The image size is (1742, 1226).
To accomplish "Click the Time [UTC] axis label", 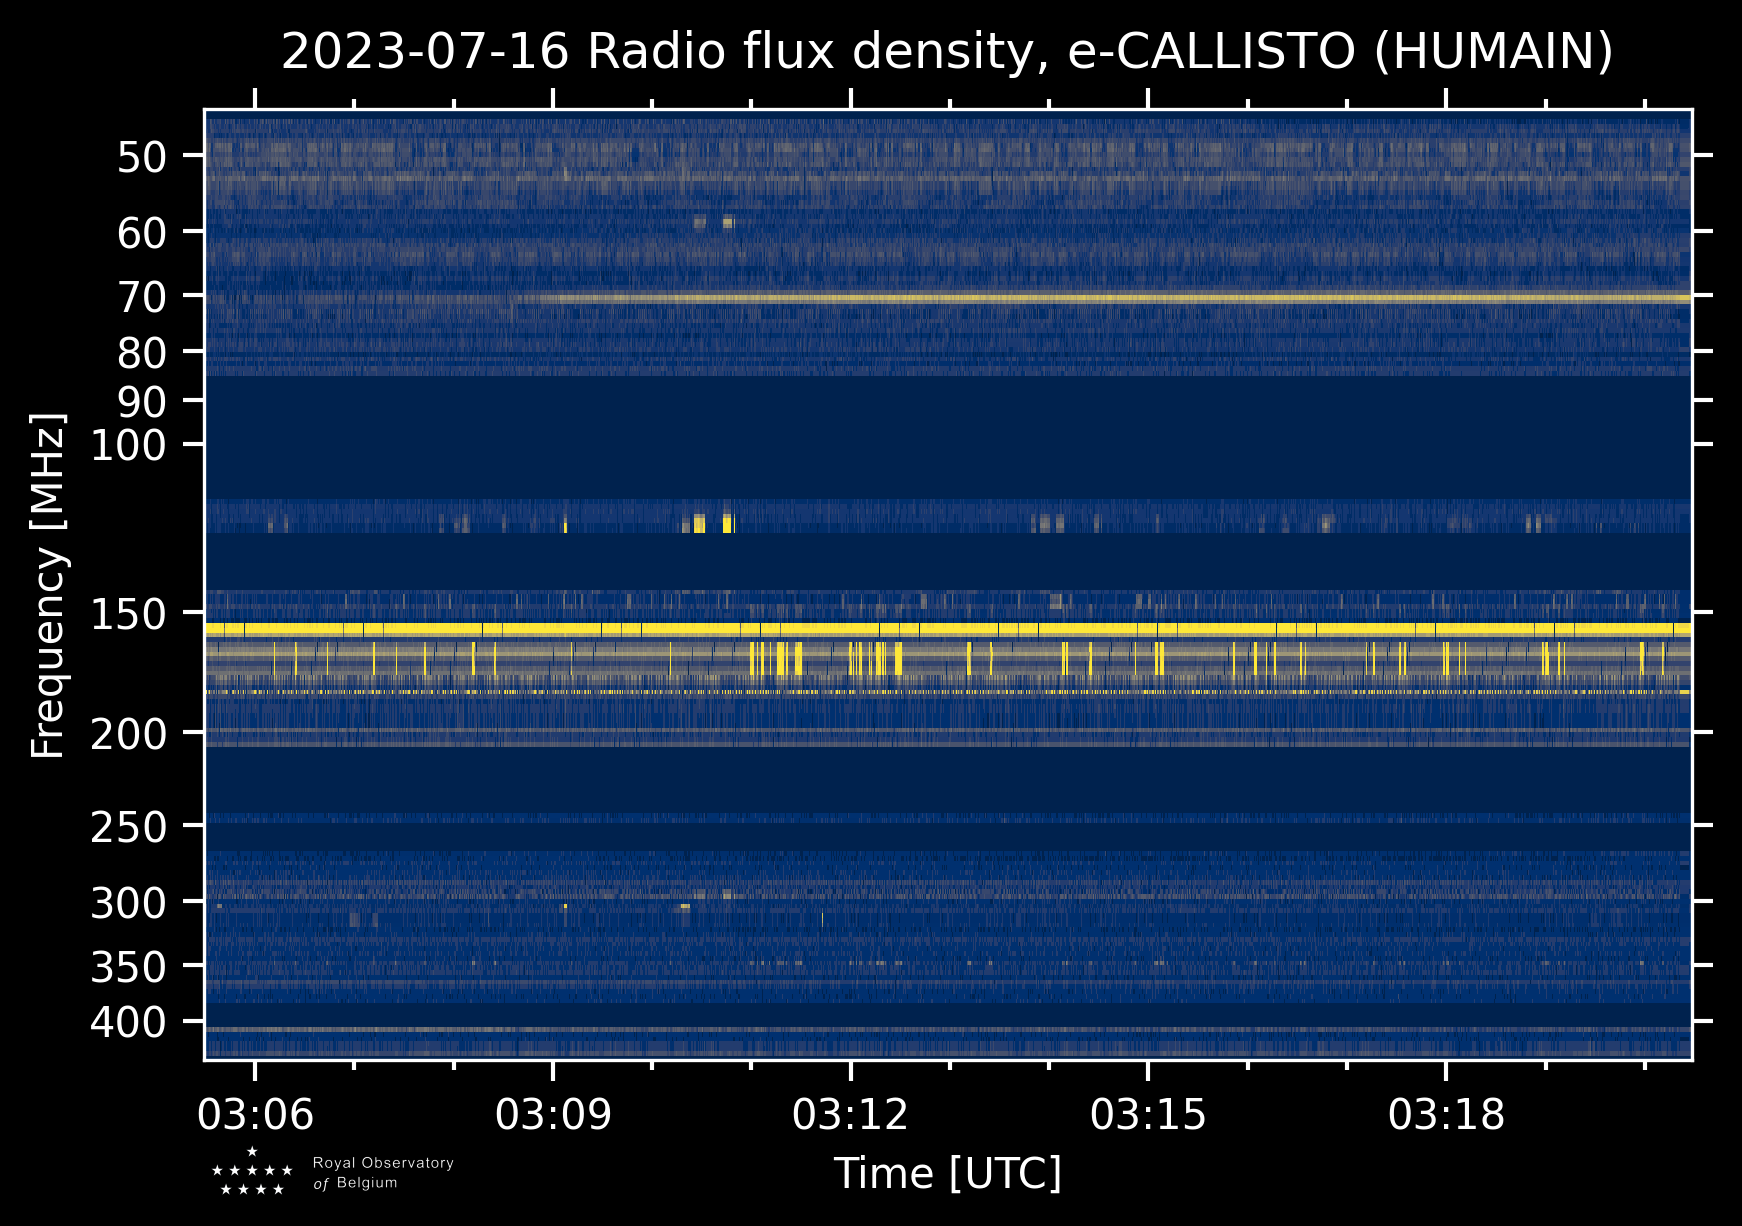I will (x=947, y=1173).
